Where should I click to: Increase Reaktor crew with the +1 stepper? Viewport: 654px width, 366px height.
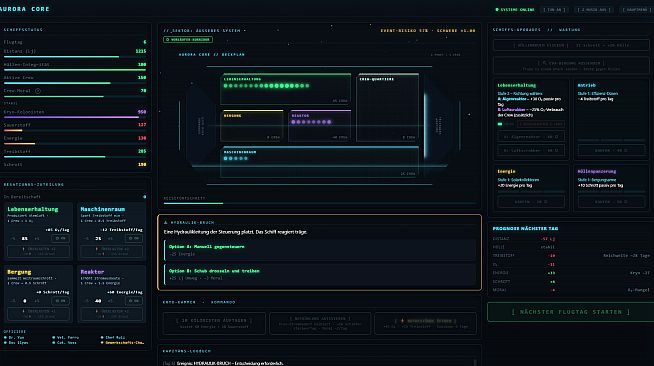pos(110,301)
